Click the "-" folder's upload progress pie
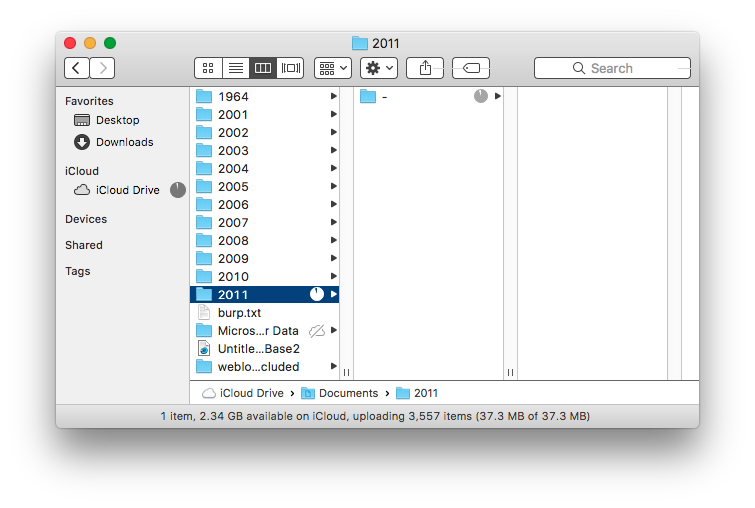 pyautogui.click(x=481, y=96)
